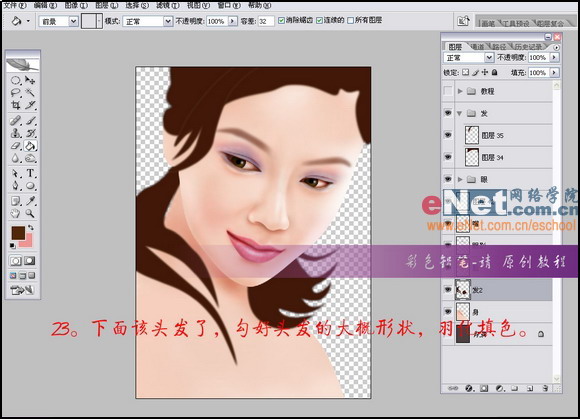Viewport: 580px width, 419px height.
Task: Enable the all layers (所有图层) checkbox
Action: coord(351,20)
